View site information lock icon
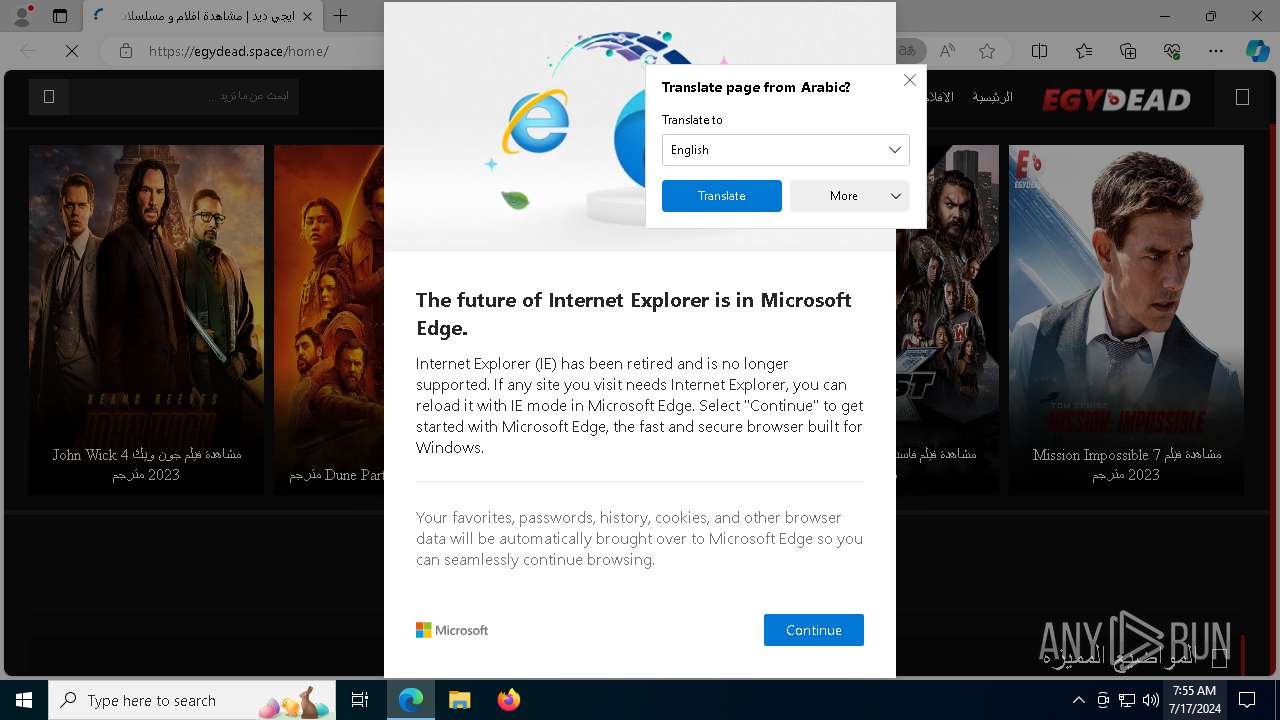 [125, 51]
